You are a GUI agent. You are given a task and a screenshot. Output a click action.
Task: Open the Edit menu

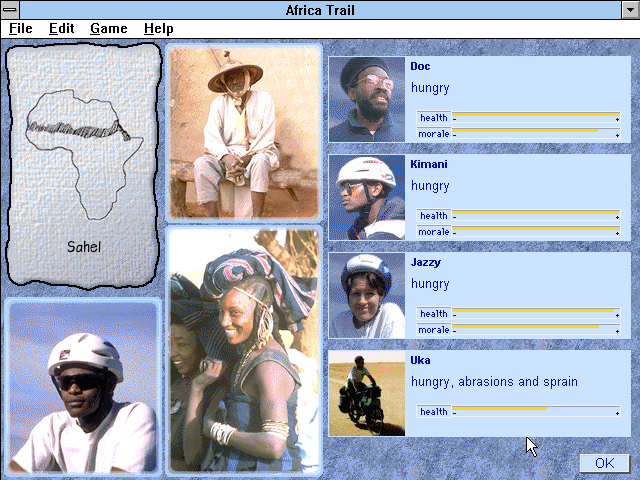(x=62, y=29)
